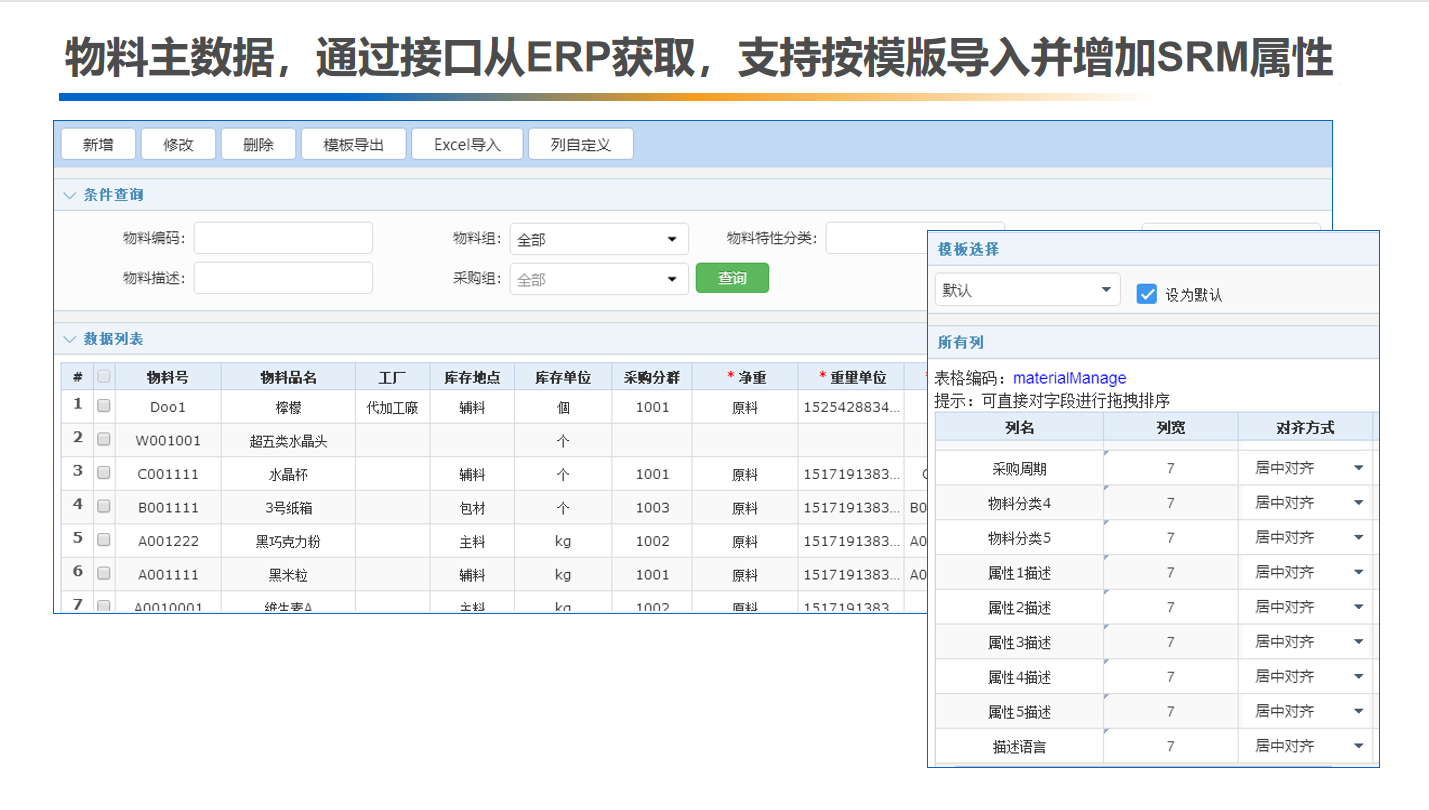This screenshot has height=810, width=1429.
Task: Click the 修改 toolbar button
Action: click(178, 144)
